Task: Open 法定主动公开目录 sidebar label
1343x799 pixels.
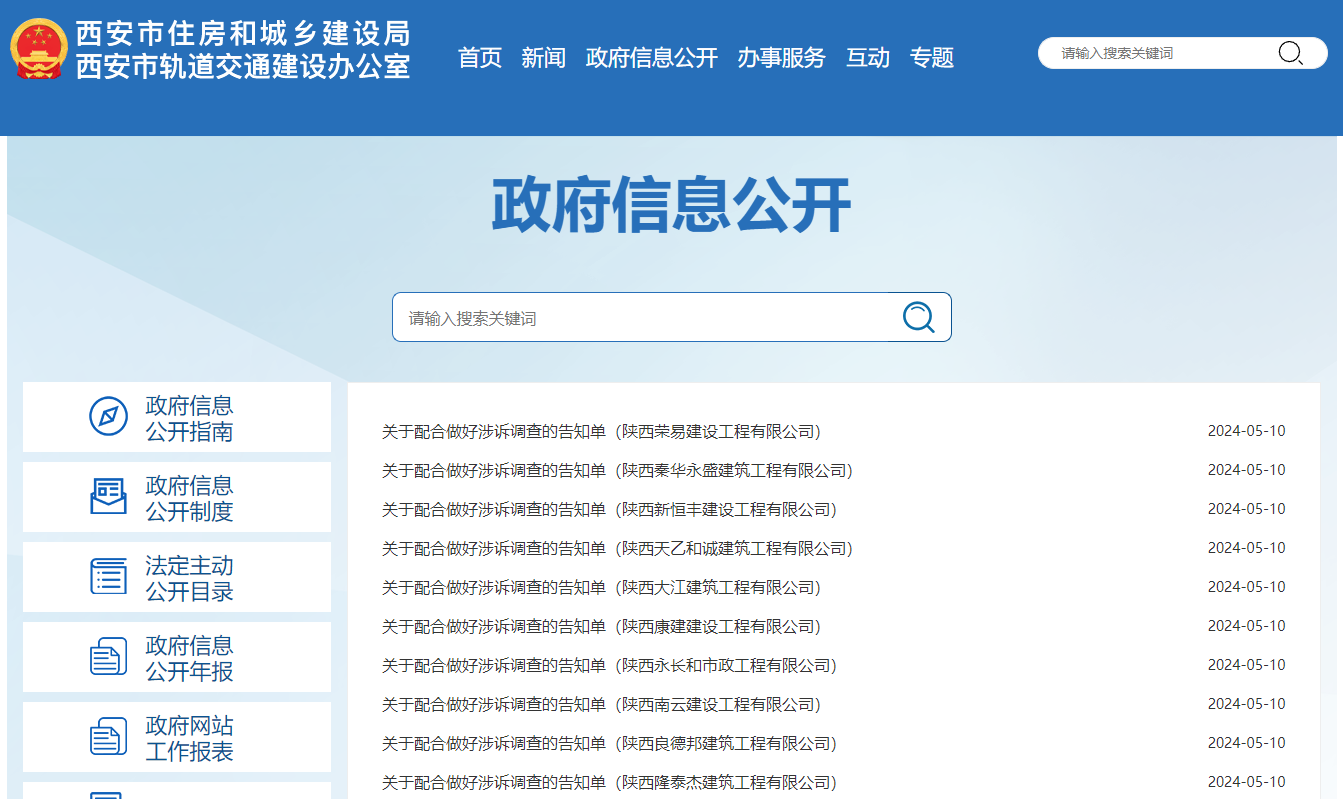Action: click(x=189, y=578)
